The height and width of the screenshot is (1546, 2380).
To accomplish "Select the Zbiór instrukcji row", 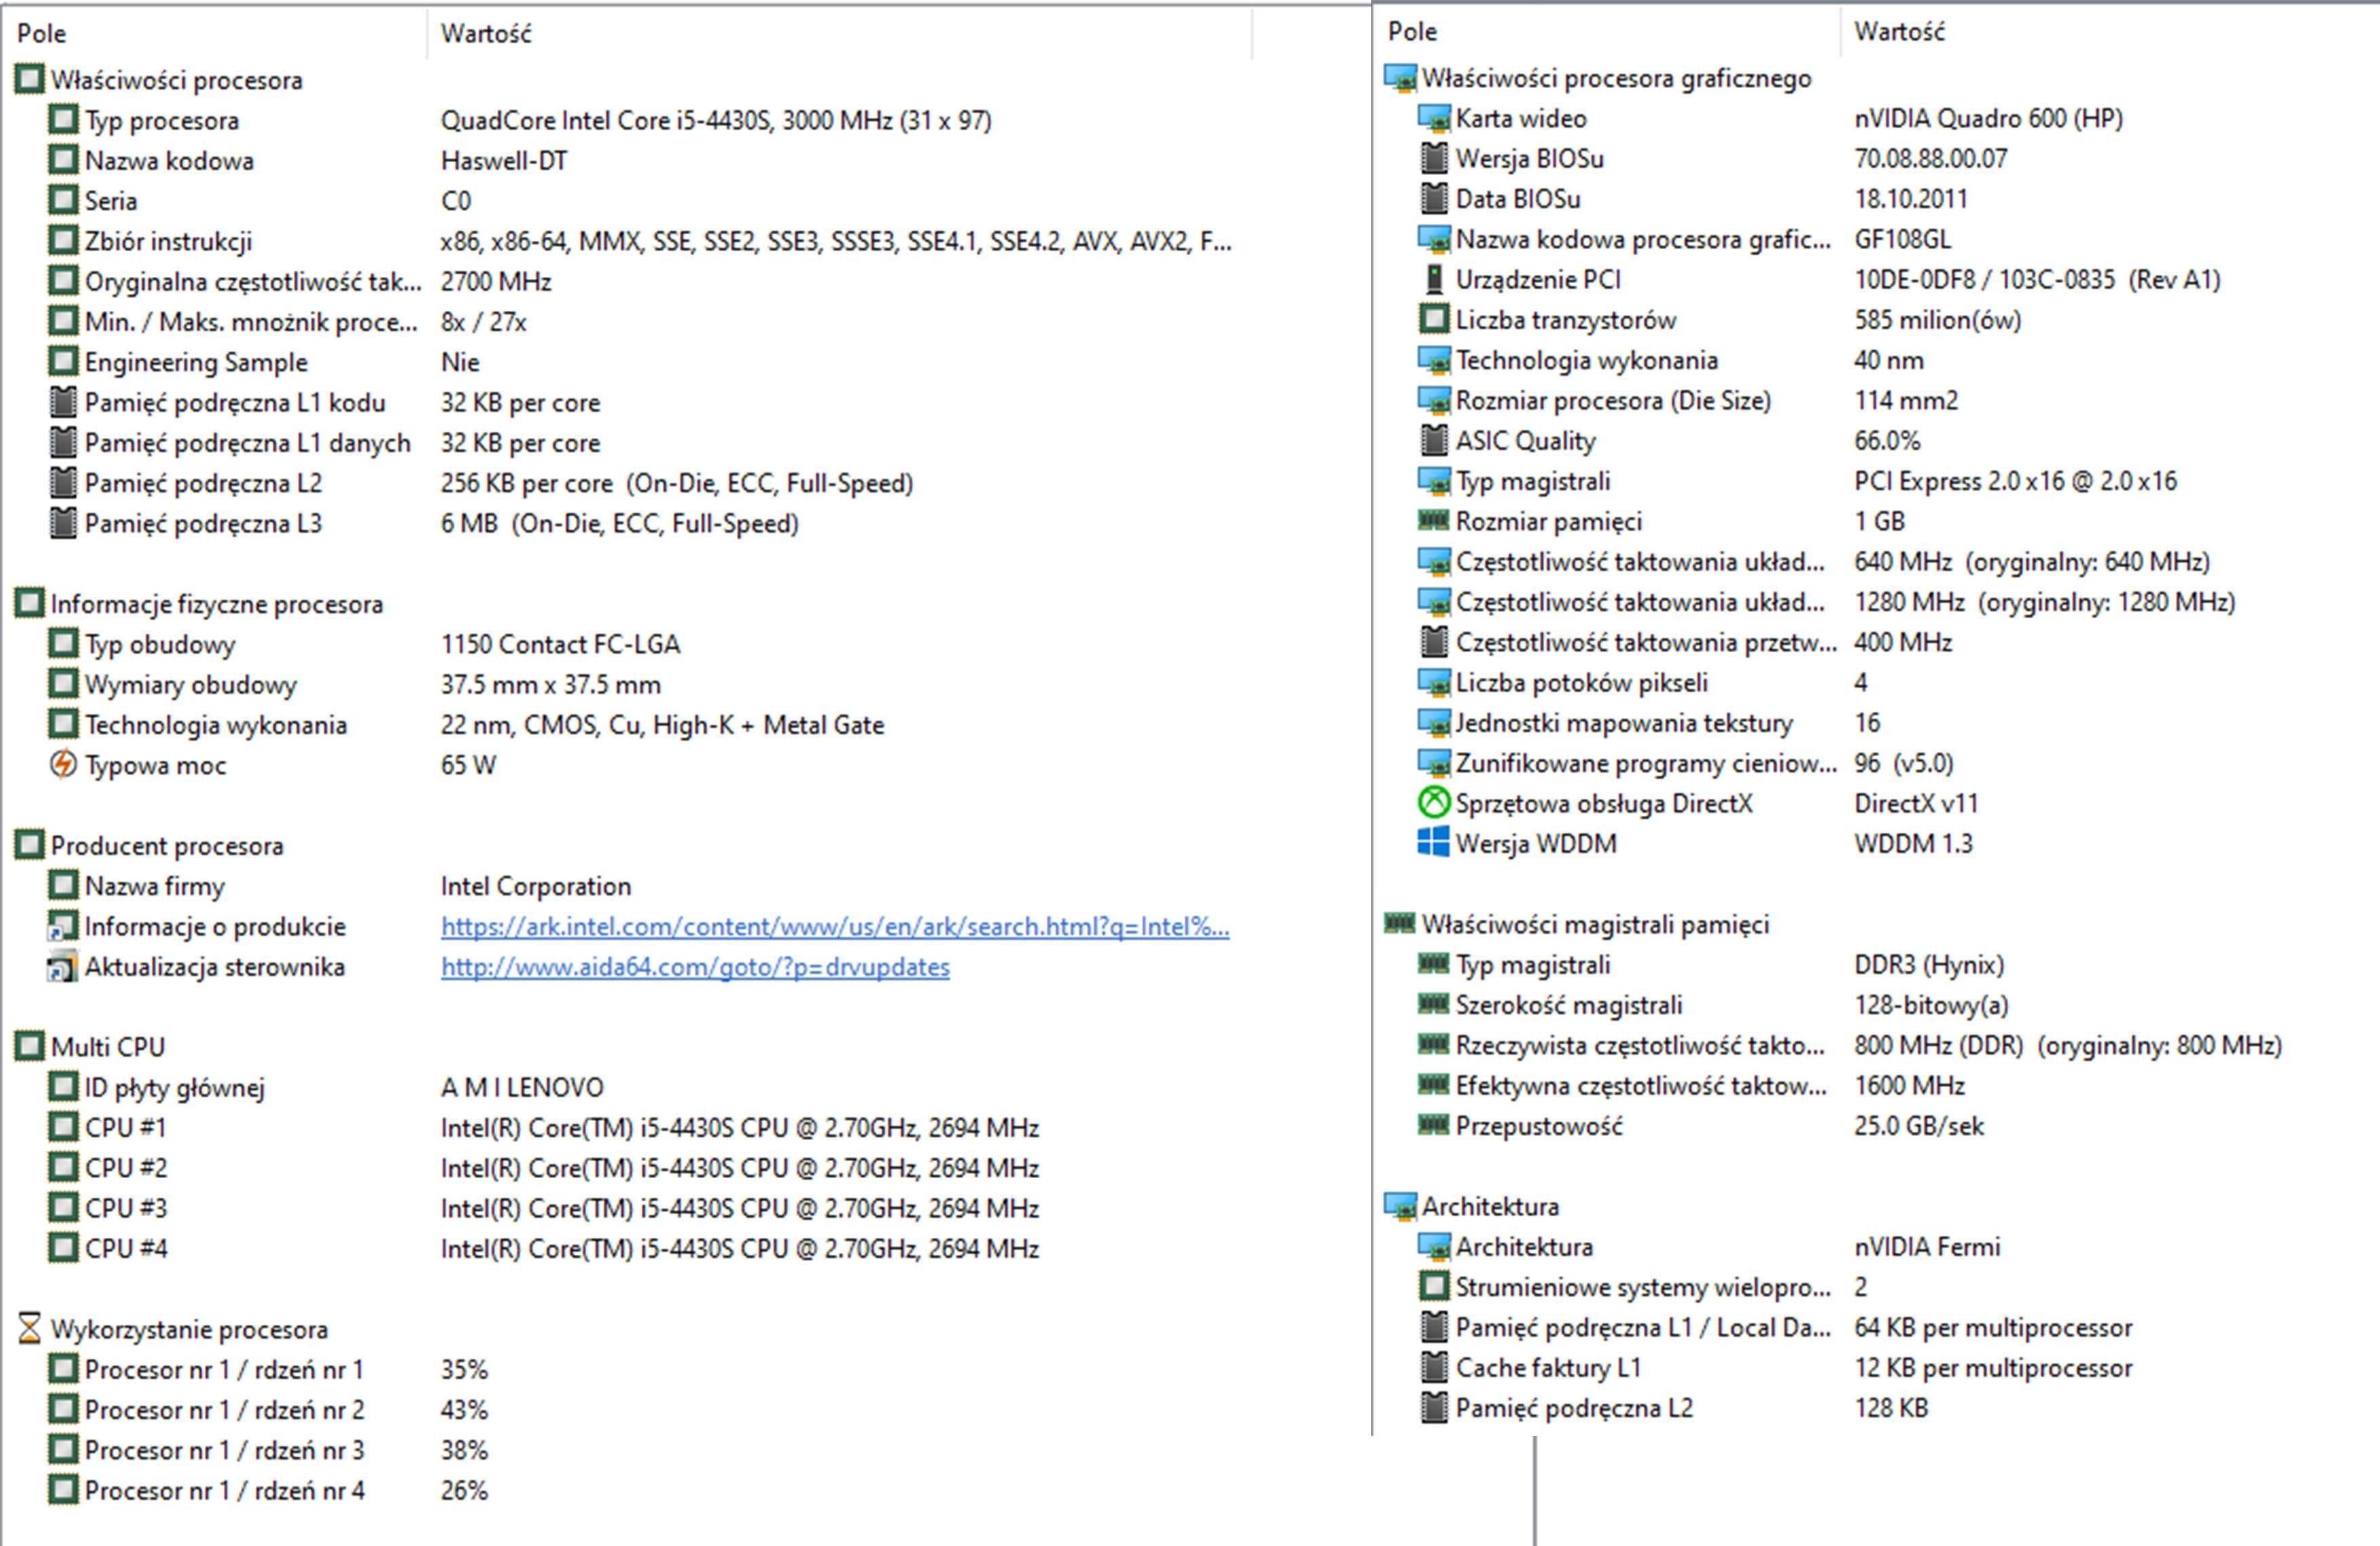I will click(x=640, y=241).
